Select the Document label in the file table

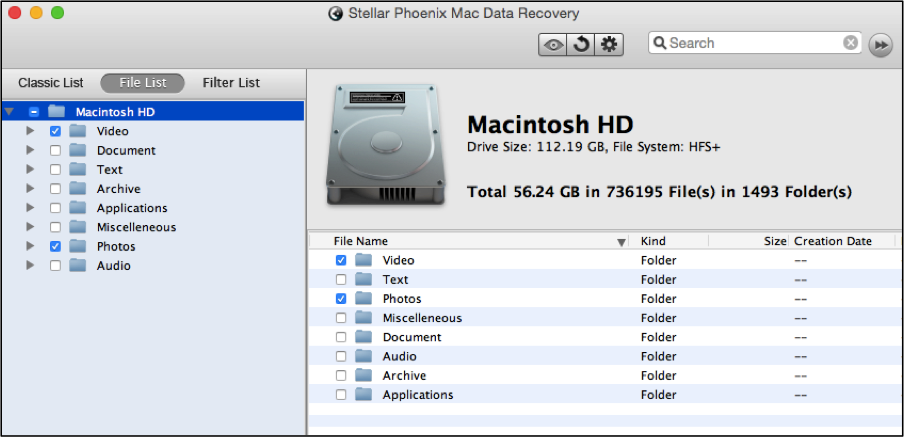coord(412,337)
